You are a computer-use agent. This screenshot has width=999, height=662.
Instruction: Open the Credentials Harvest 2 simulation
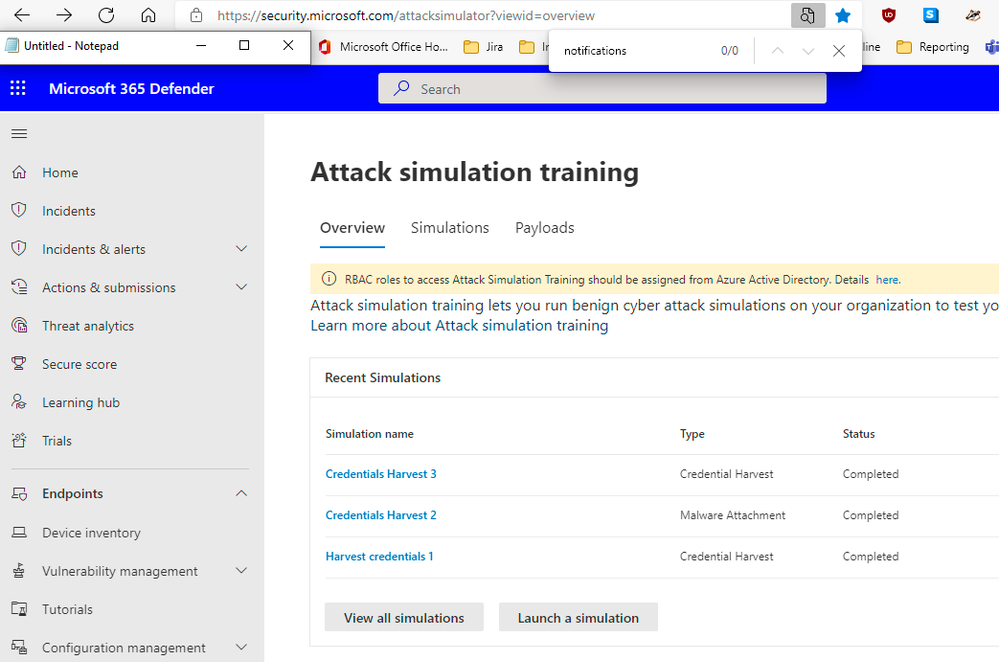(x=381, y=515)
